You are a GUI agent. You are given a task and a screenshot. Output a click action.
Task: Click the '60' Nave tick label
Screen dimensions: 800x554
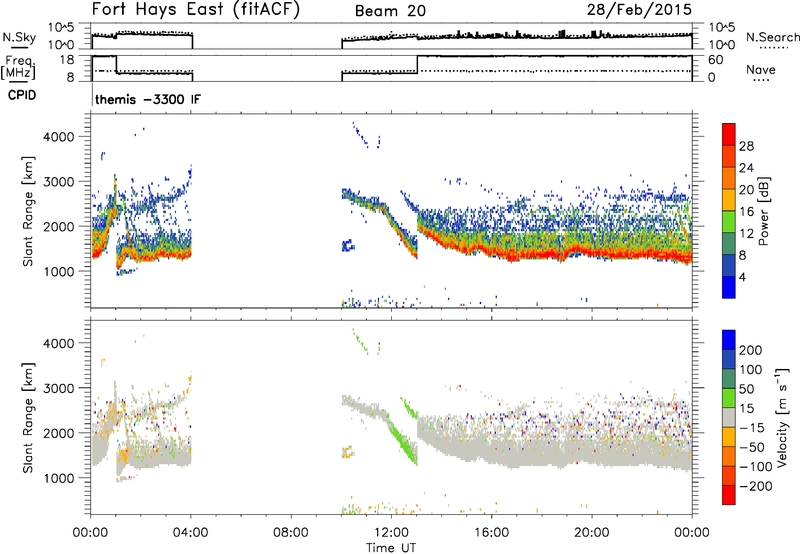(x=715, y=60)
